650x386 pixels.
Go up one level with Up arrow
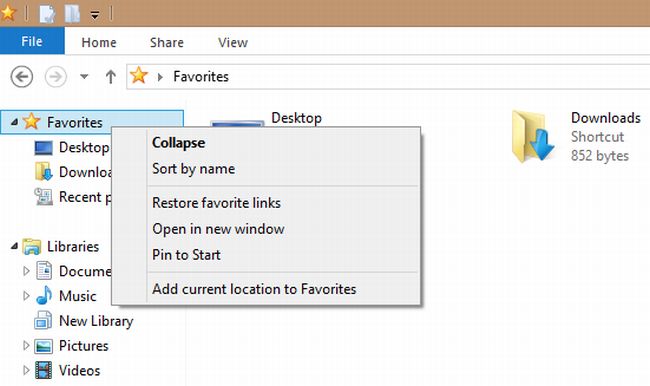[x=110, y=77]
